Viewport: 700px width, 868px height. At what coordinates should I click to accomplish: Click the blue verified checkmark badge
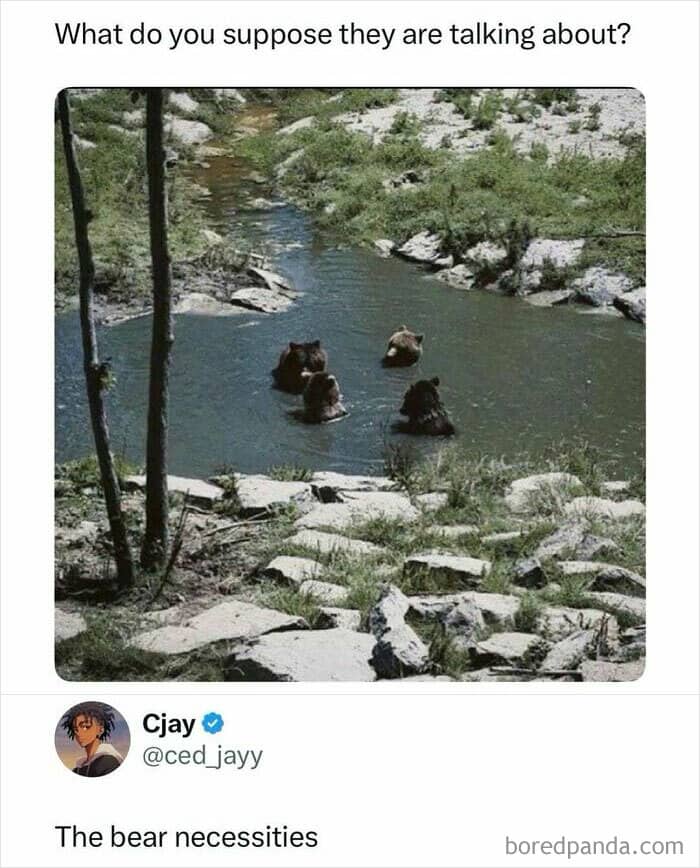(x=213, y=724)
